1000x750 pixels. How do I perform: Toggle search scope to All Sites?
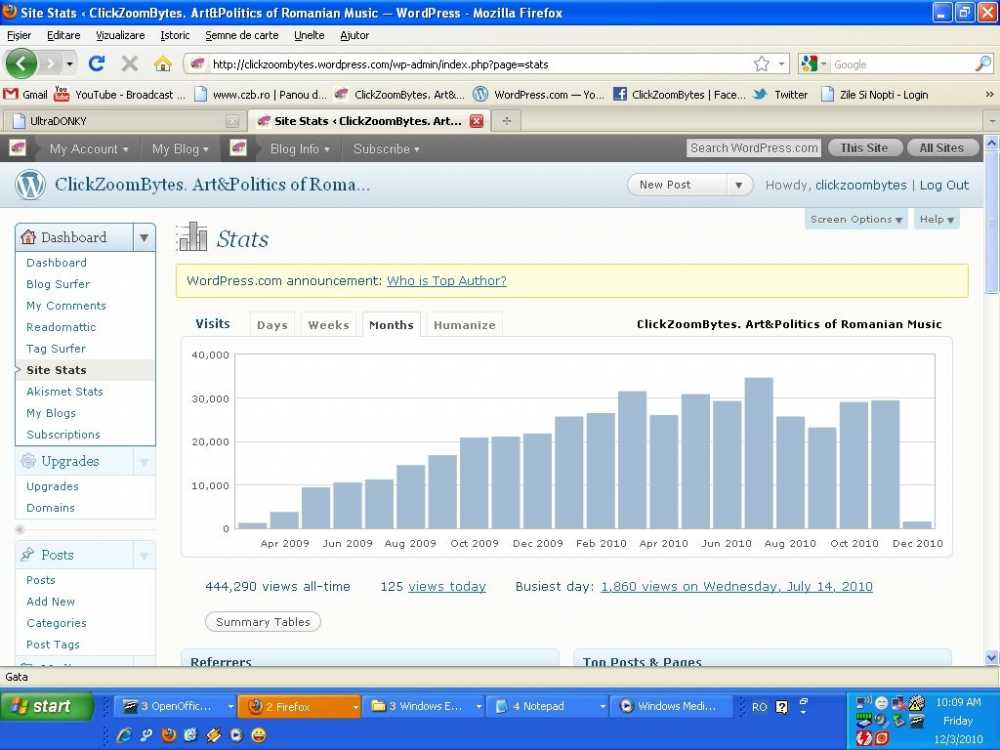[941, 148]
